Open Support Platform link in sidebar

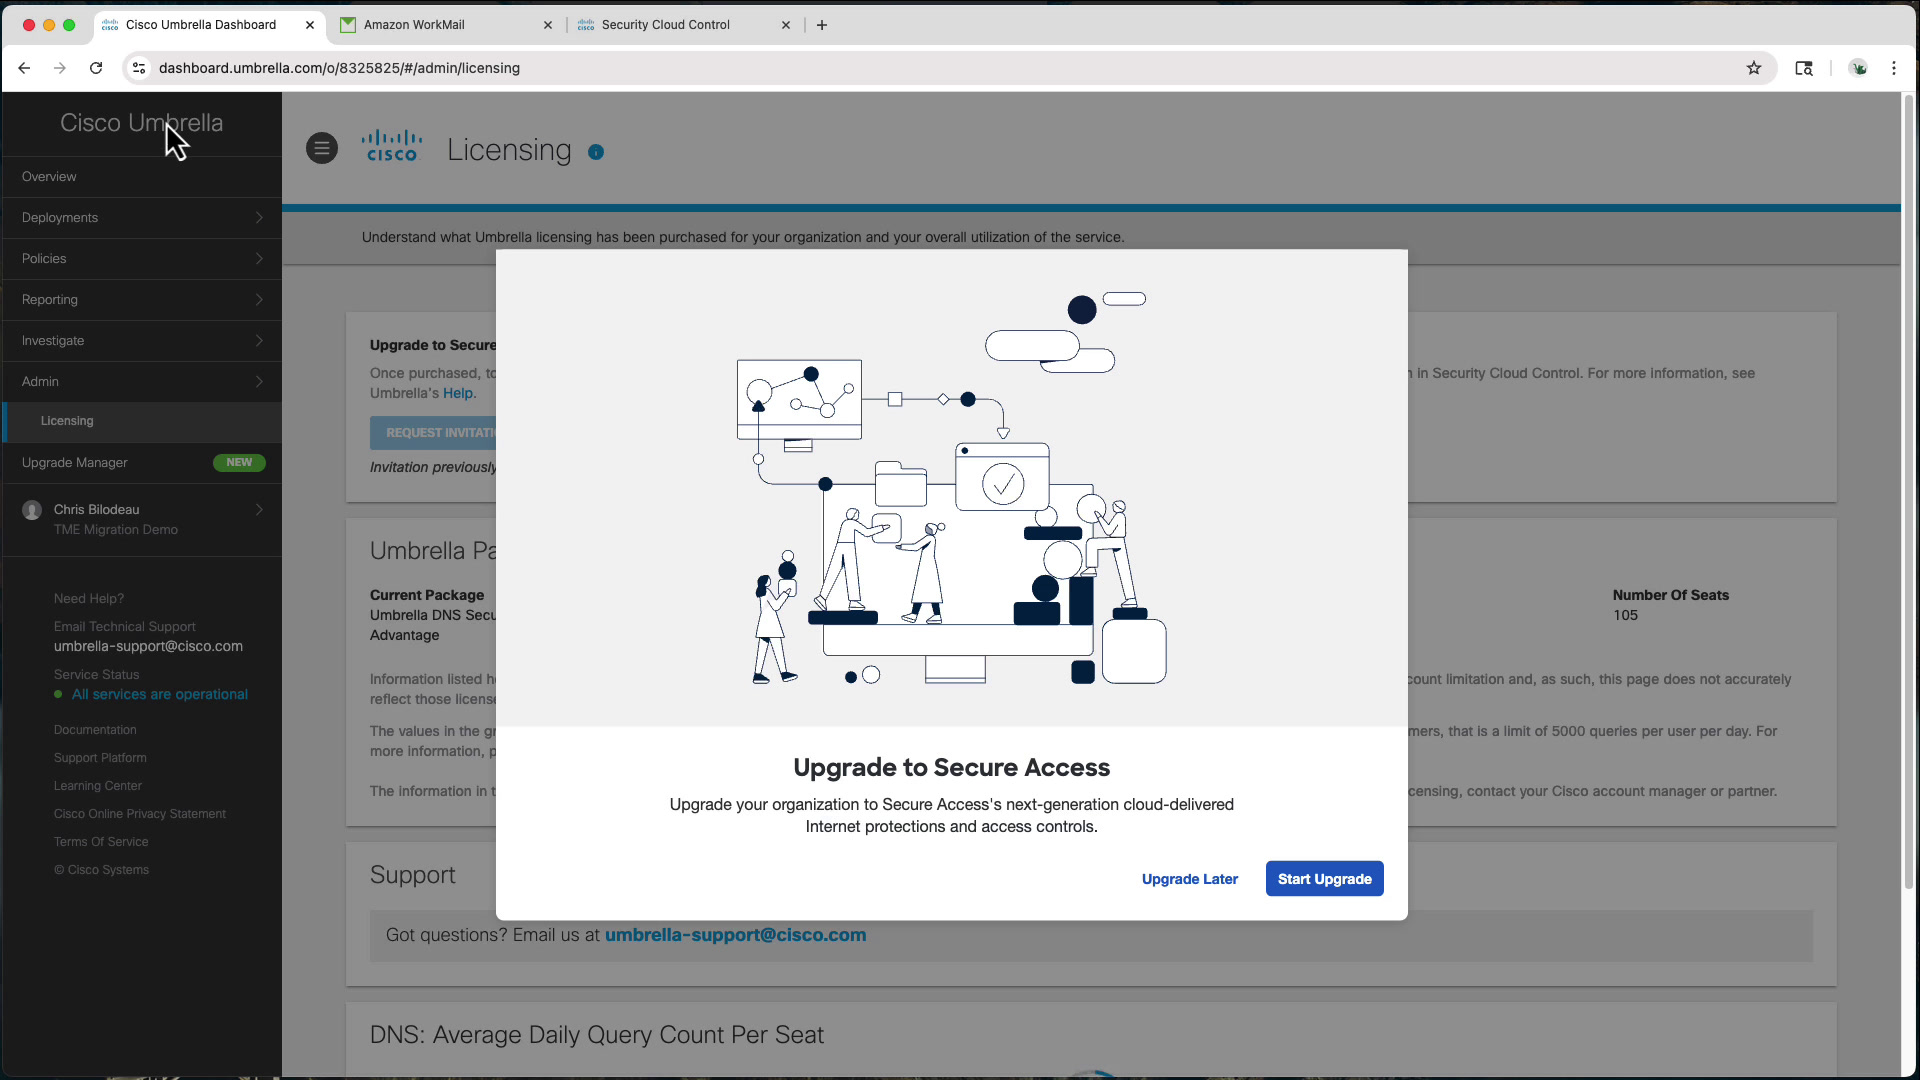100,758
